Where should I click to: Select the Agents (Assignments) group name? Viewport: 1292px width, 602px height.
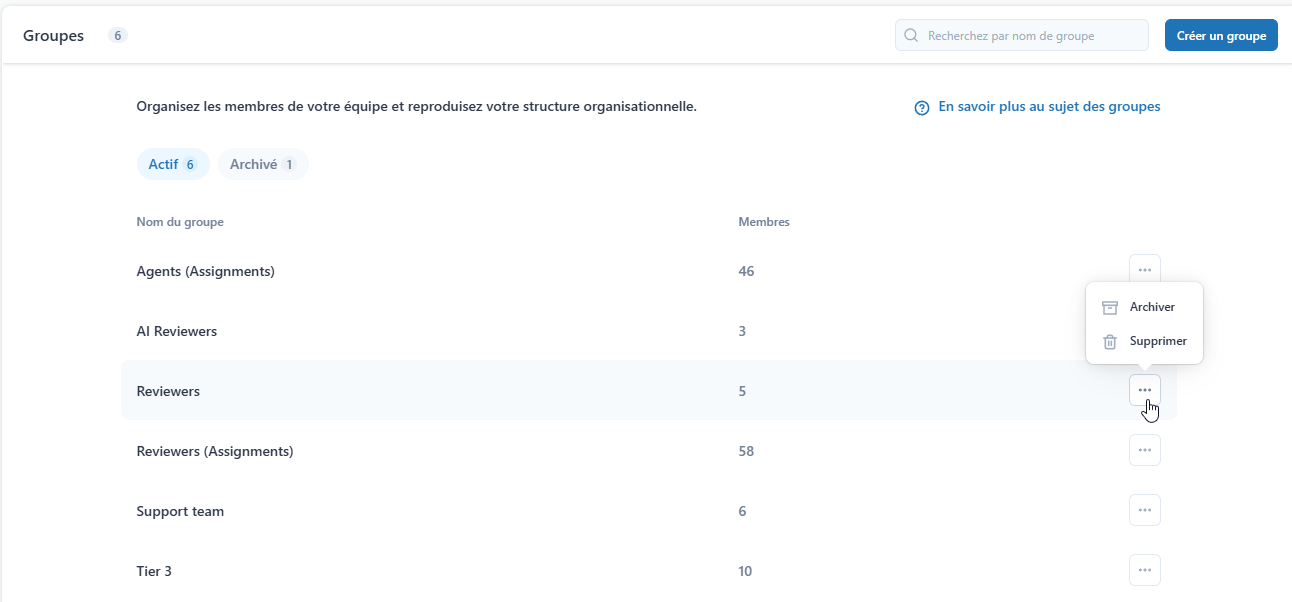click(205, 271)
